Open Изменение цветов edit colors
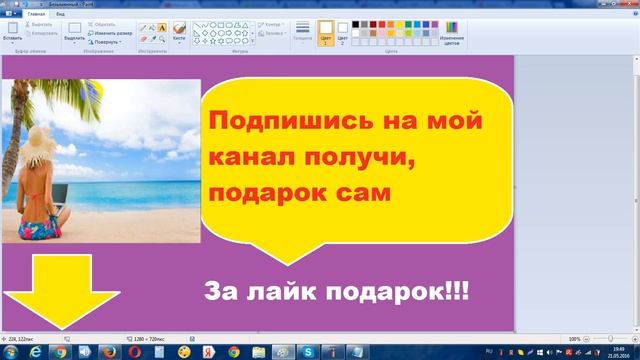640x360 pixels. click(452, 33)
